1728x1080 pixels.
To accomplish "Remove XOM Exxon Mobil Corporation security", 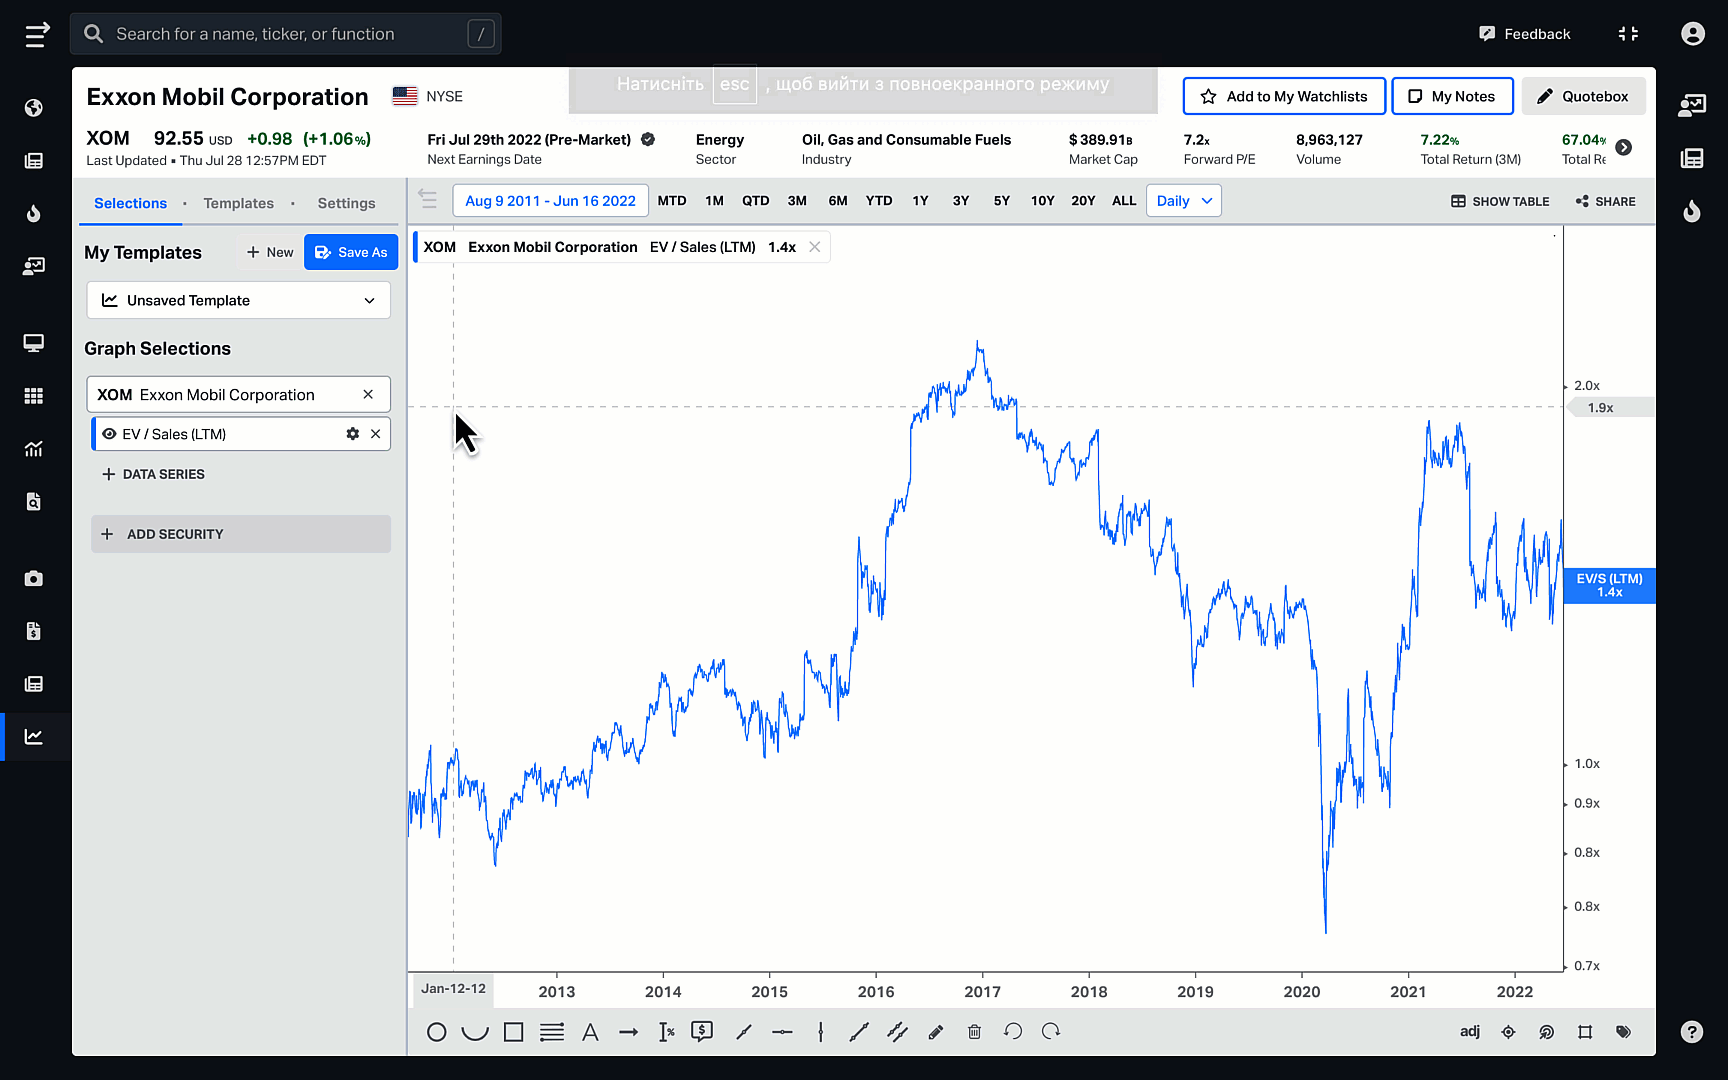I will [x=368, y=395].
